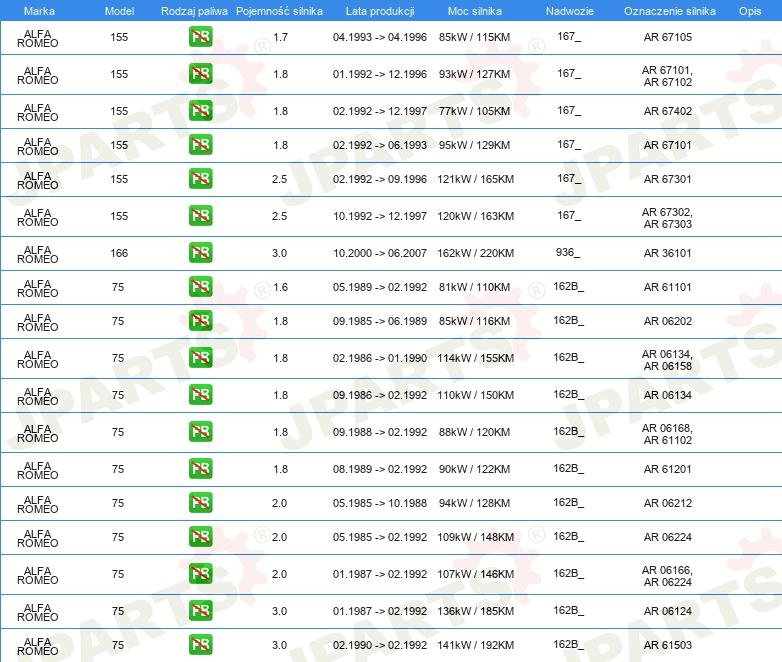Click the Rodzaj paliwa column header
The height and width of the screenshot is (662, 782).
point(194,11)
